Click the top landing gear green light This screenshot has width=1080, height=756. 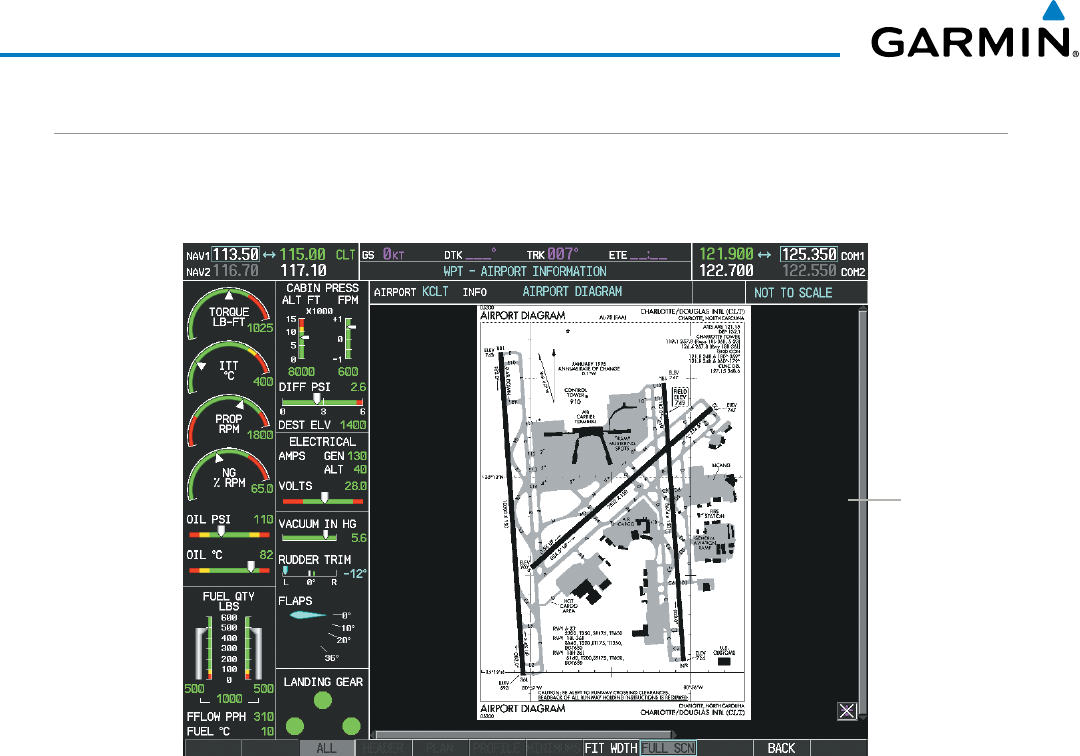point(323,700)
